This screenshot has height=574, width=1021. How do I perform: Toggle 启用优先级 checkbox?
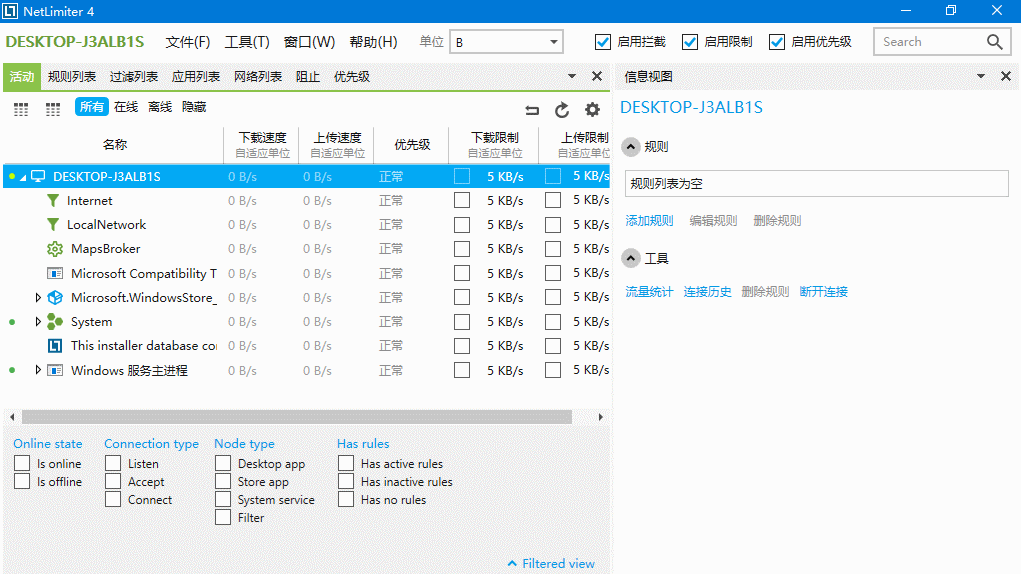[x=776, y=42]
